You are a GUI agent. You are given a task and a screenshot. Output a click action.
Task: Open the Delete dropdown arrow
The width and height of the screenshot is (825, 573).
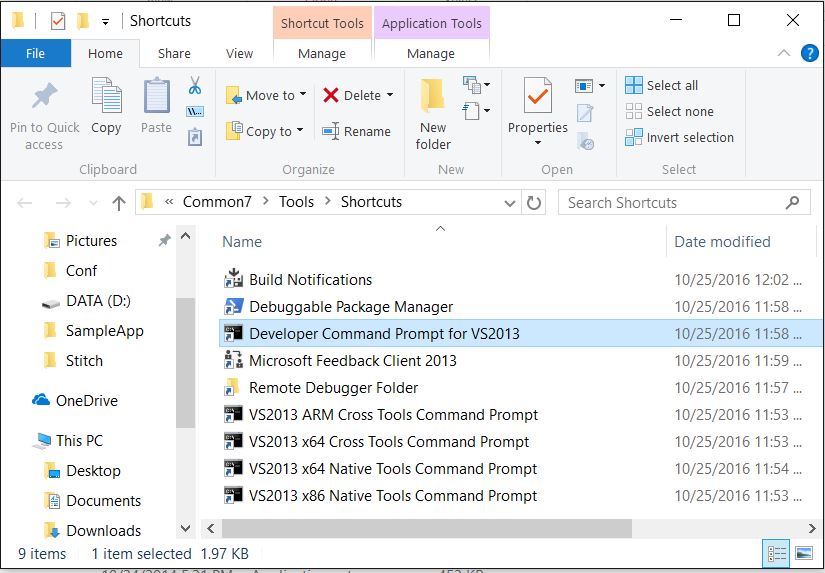point(389,95)
